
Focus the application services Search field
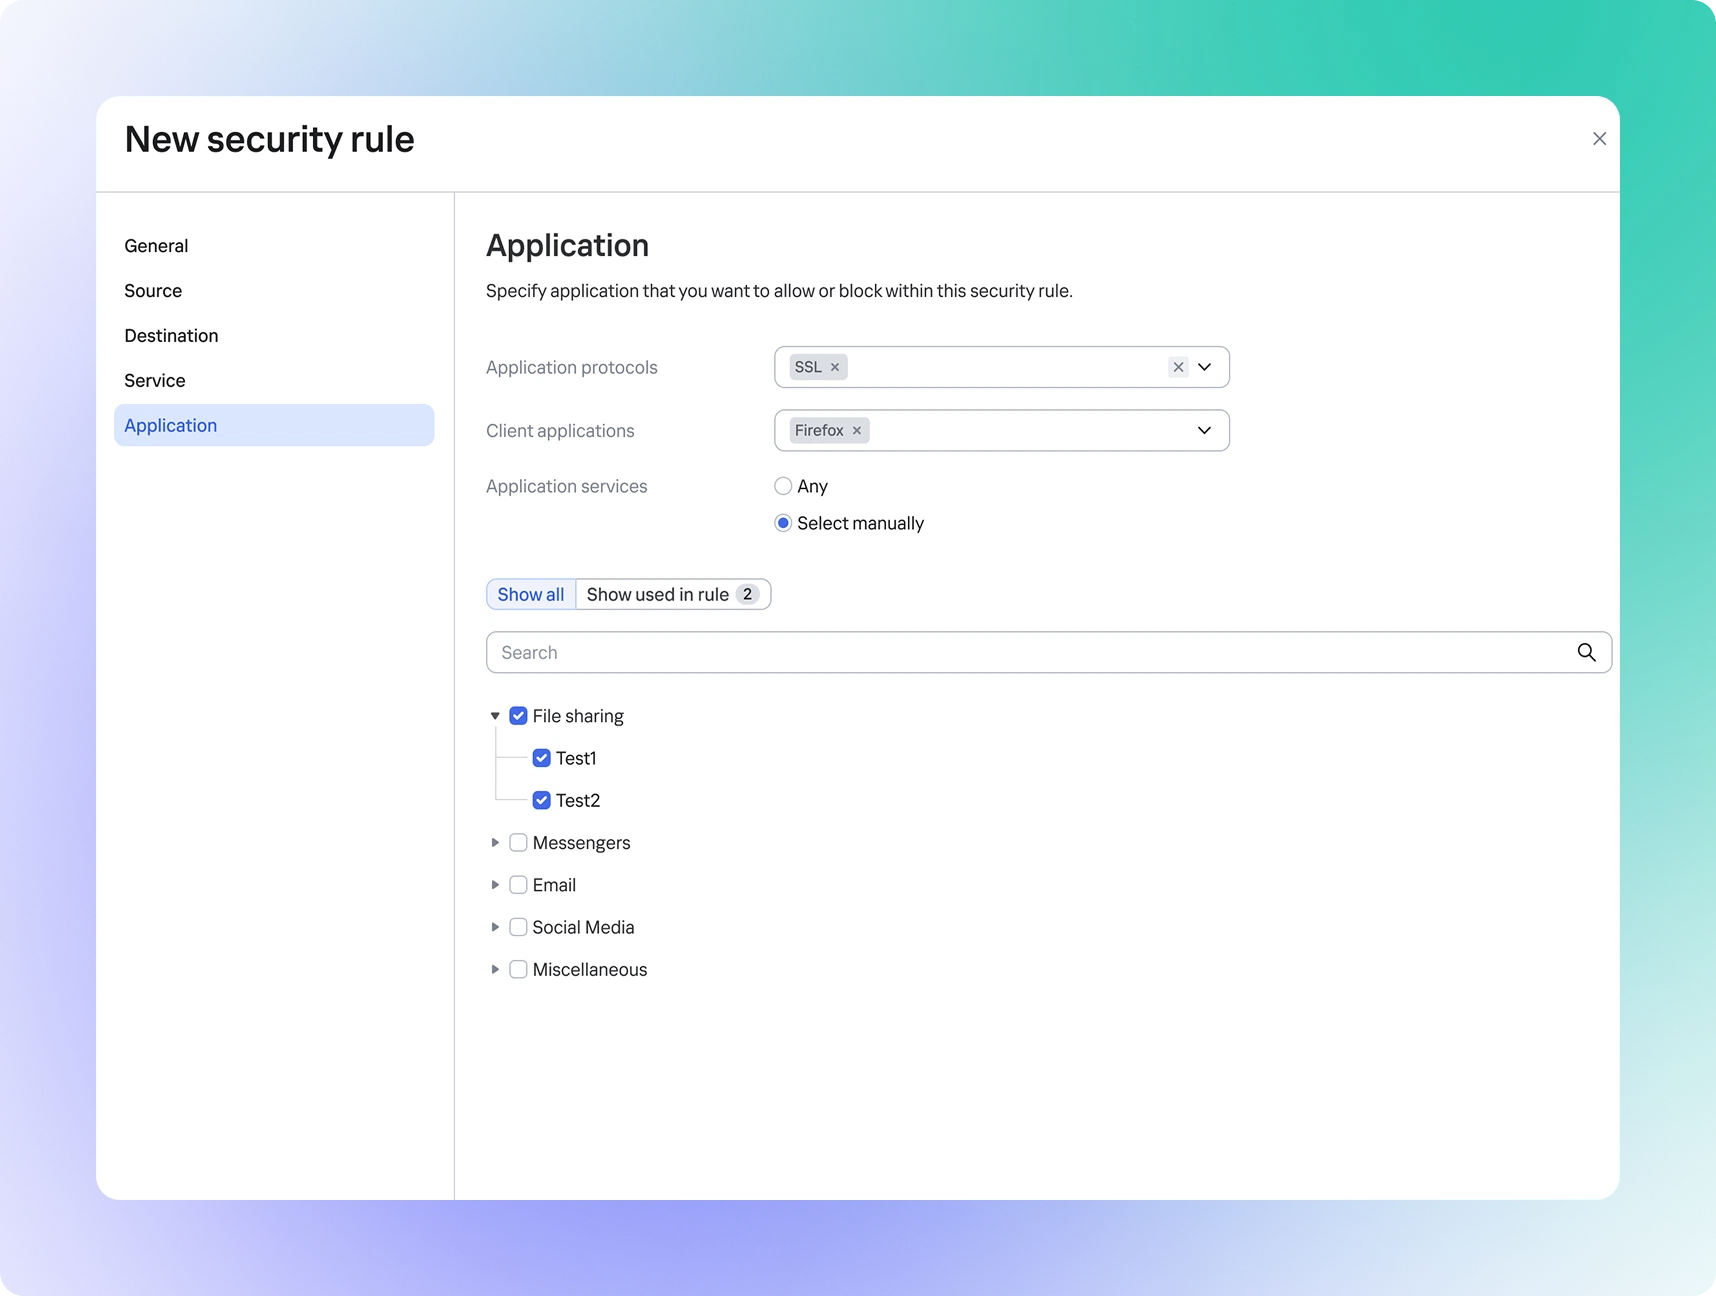click(x=1030, y=653)
